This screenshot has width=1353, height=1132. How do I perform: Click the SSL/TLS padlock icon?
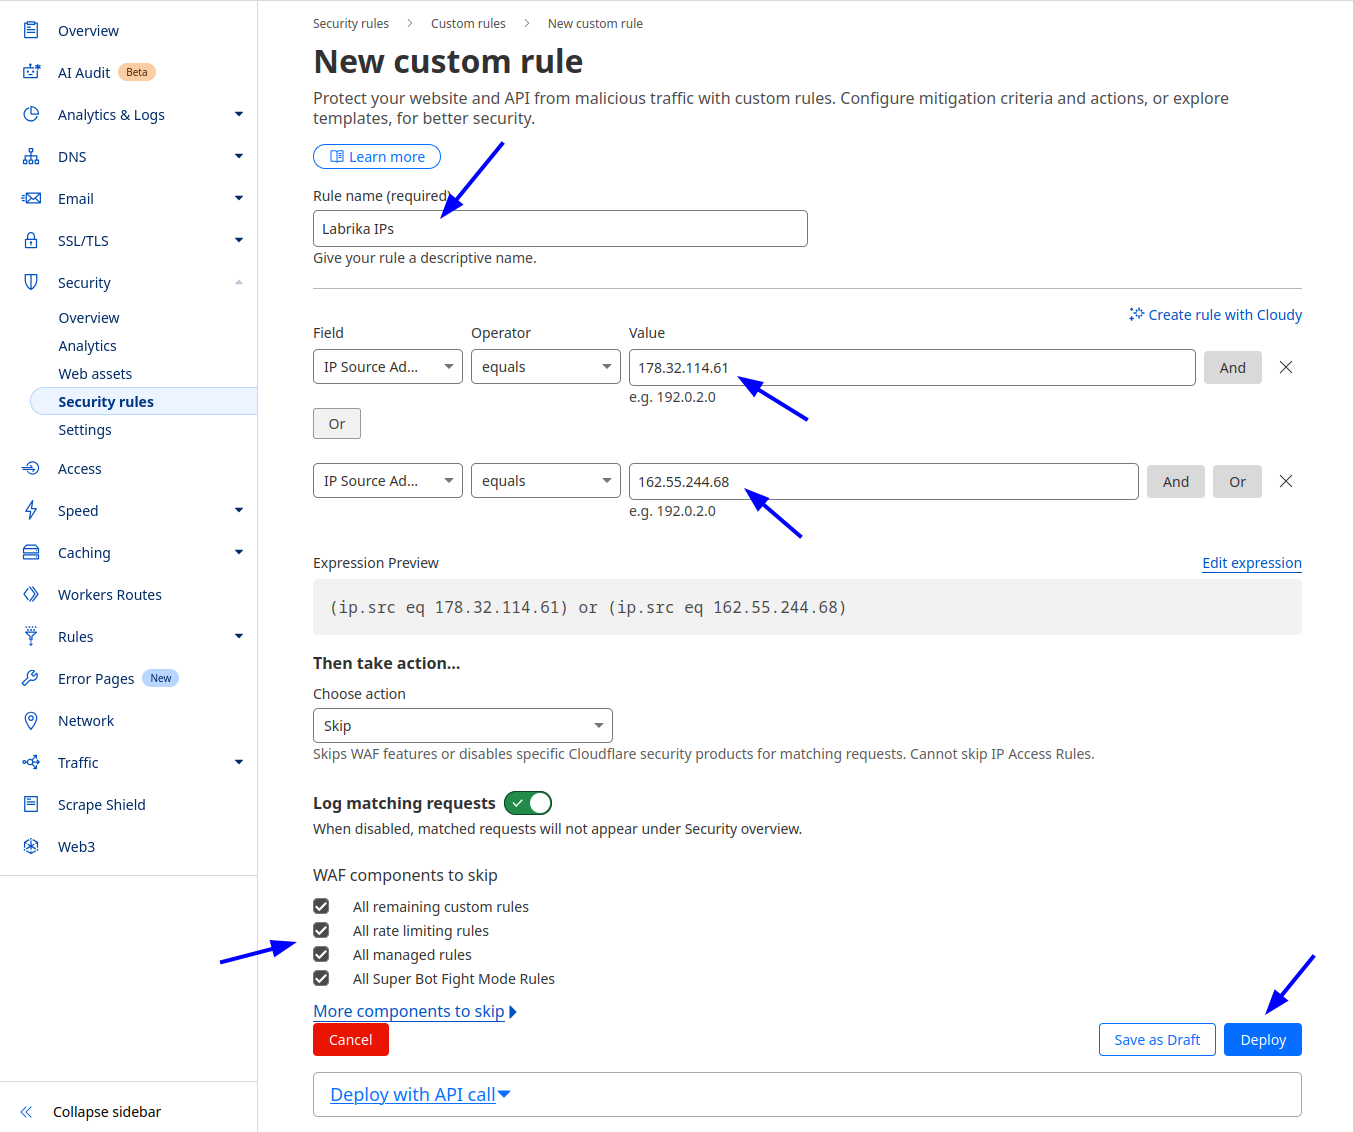31,240
